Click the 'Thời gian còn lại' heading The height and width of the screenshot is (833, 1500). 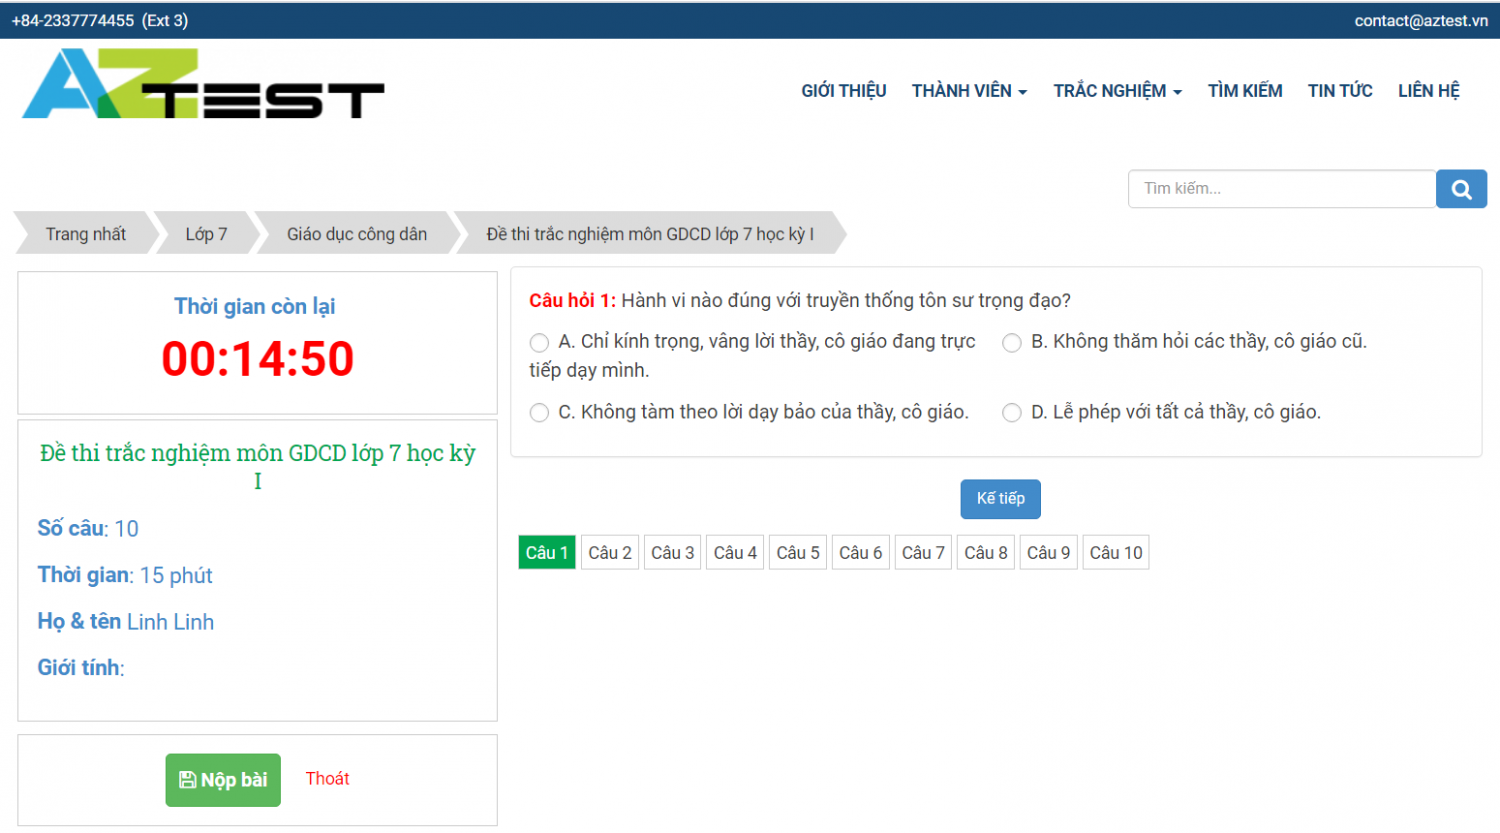click(x=255, y=307)
